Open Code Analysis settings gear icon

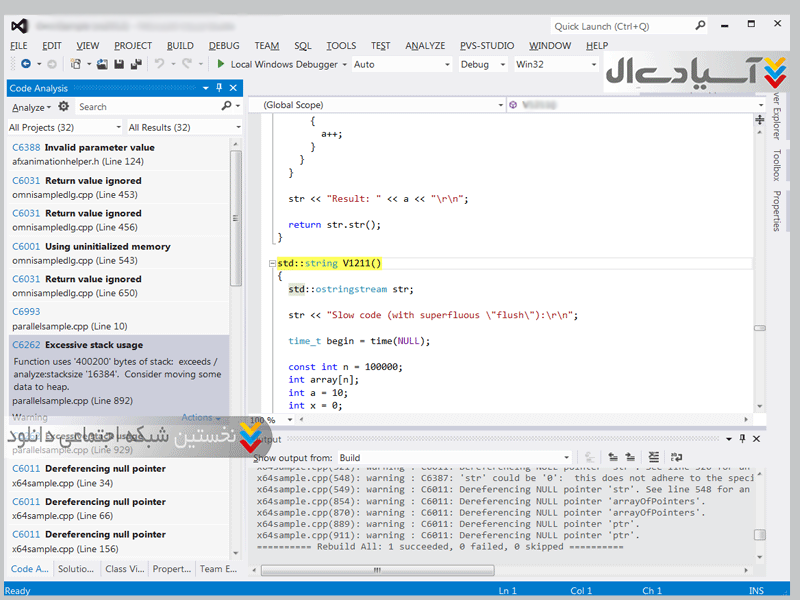pos(64,107)
